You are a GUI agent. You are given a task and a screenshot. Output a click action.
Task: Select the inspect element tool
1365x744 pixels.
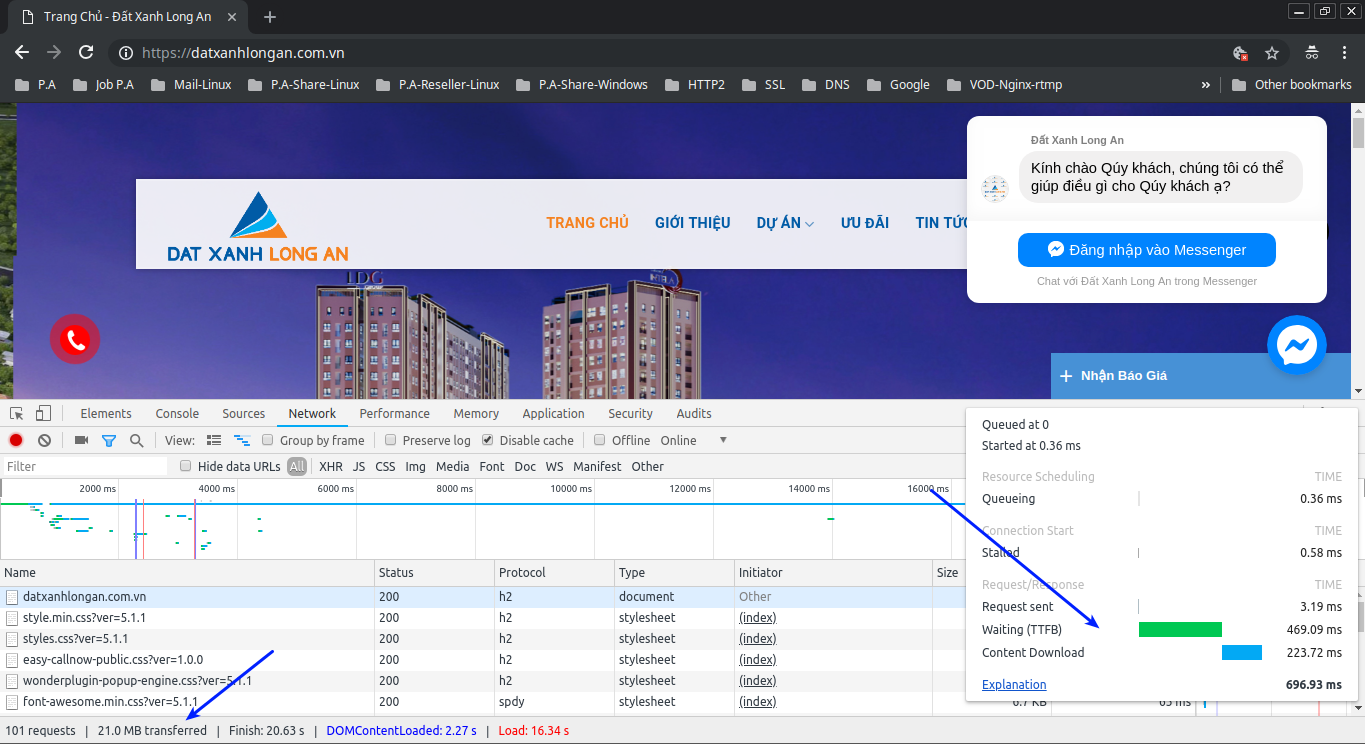point(17,413)
